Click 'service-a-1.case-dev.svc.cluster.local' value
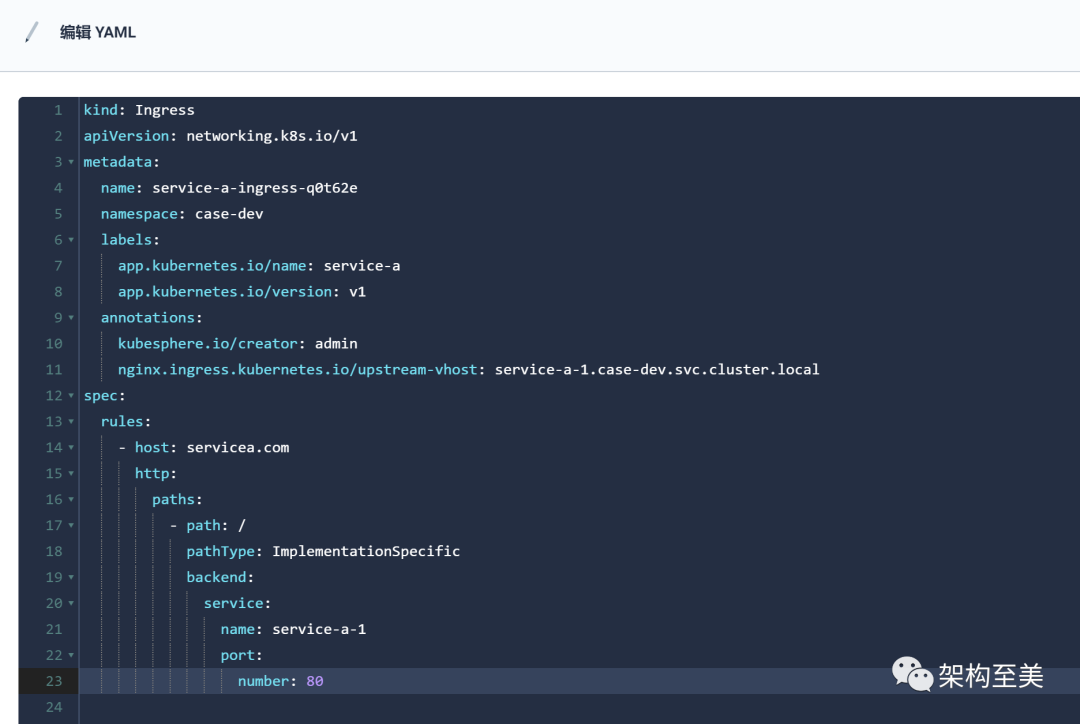Screen dimensions: 1080x724 click(x=657, y=370)
